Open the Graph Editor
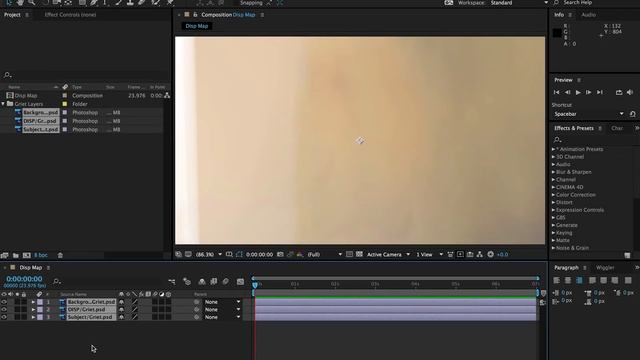 point(240,282)
